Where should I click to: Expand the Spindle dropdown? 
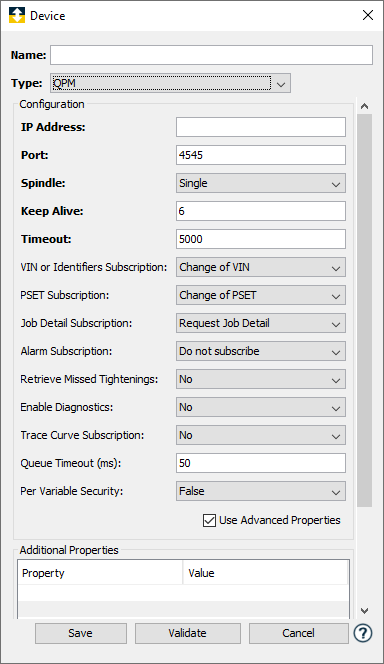click(261, 183)
